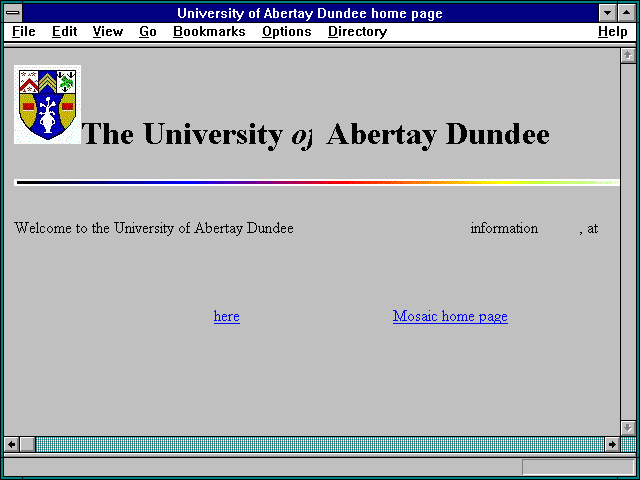
Task: Click the horizontal scrollbar thumb
Action: (x=27, y=444)
